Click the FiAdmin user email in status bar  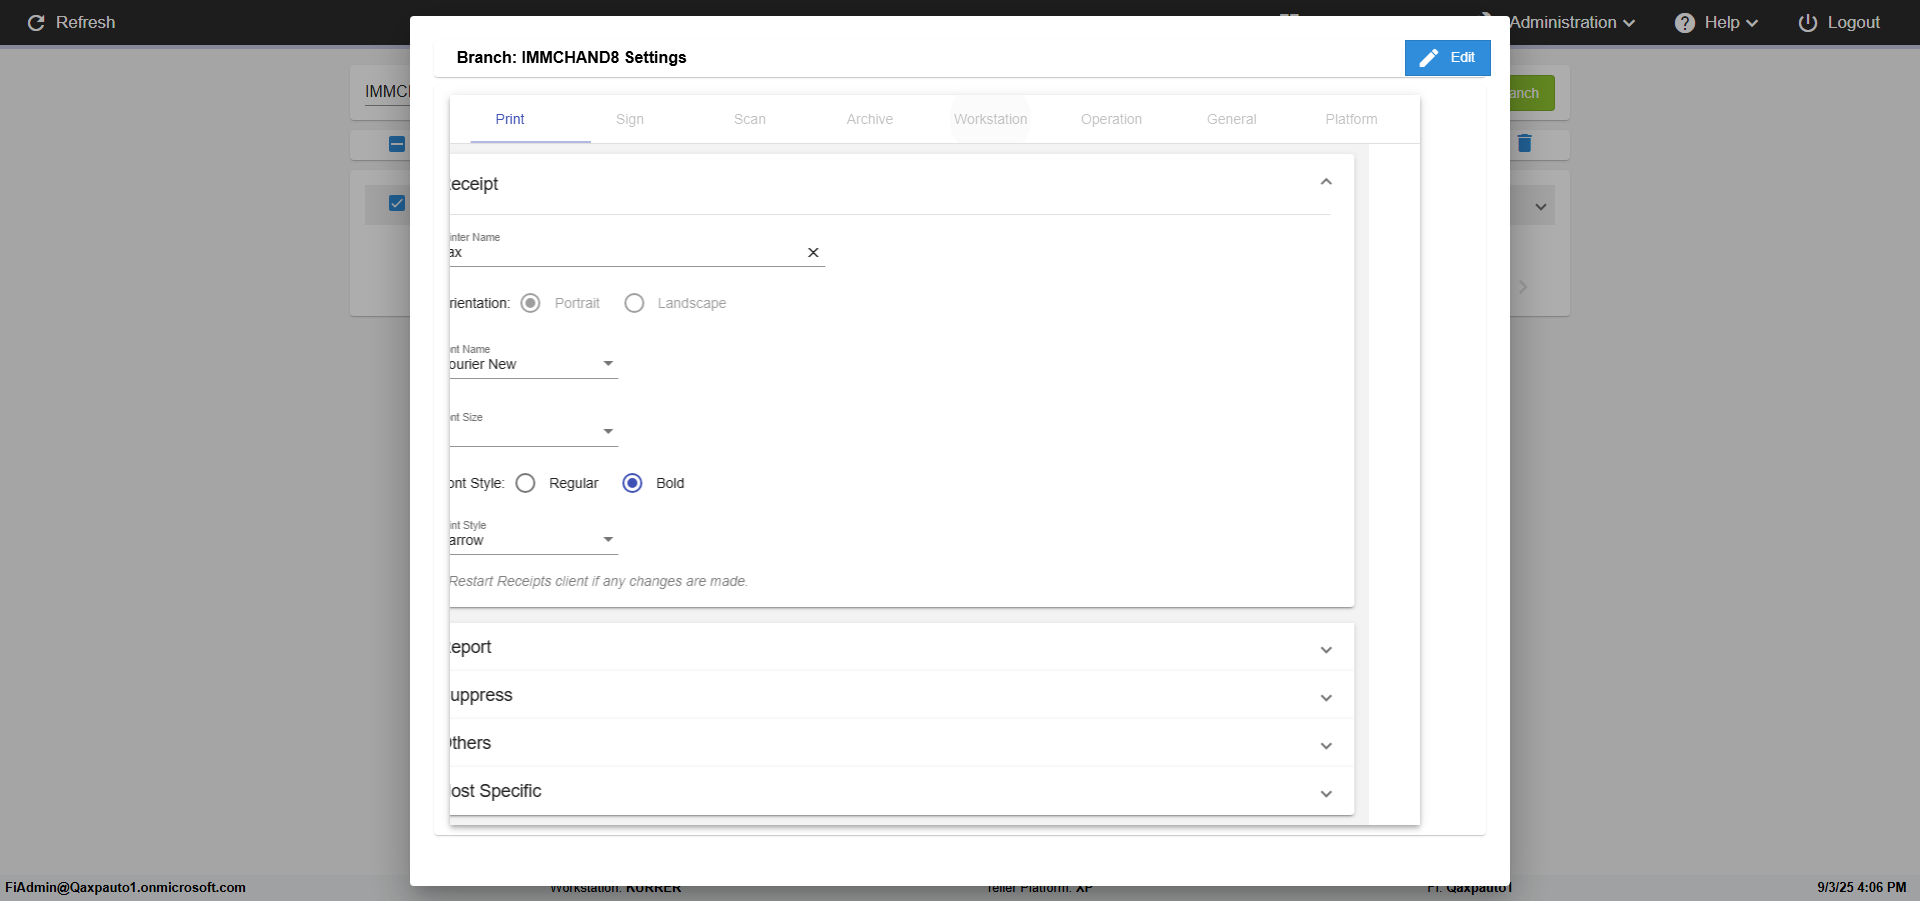[x=125, y=887]
